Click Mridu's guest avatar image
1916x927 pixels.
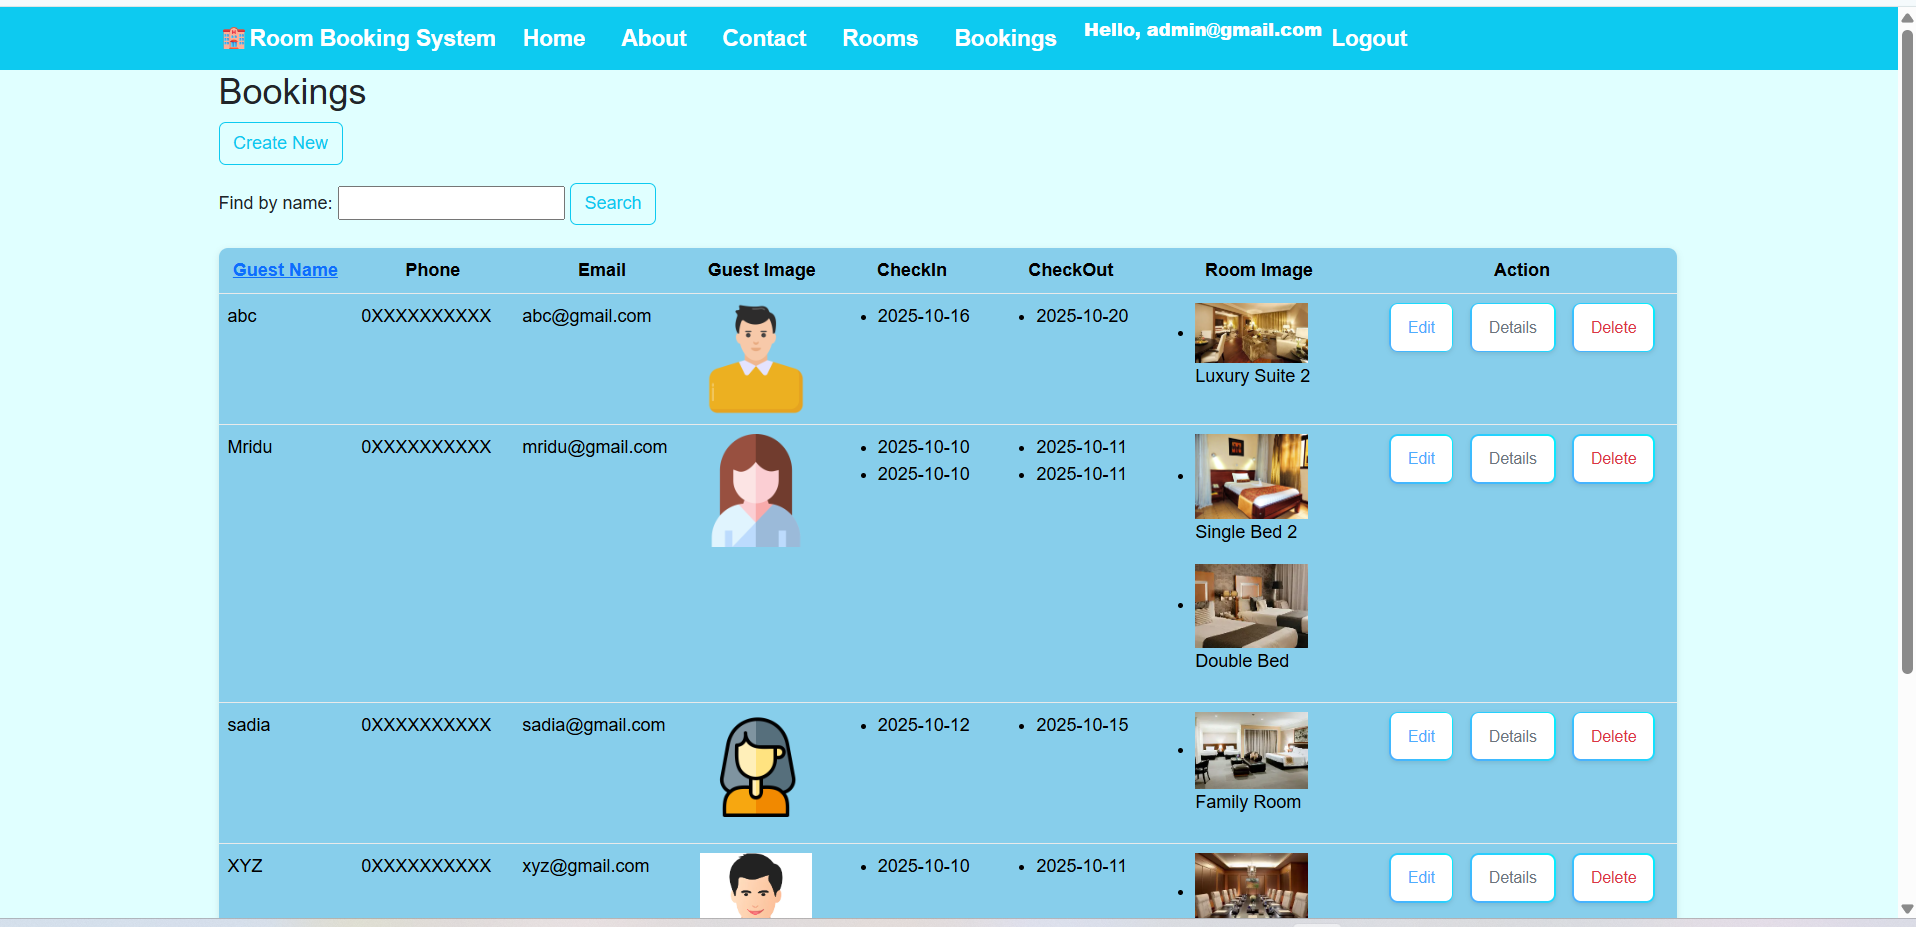(x=756, y=490)
